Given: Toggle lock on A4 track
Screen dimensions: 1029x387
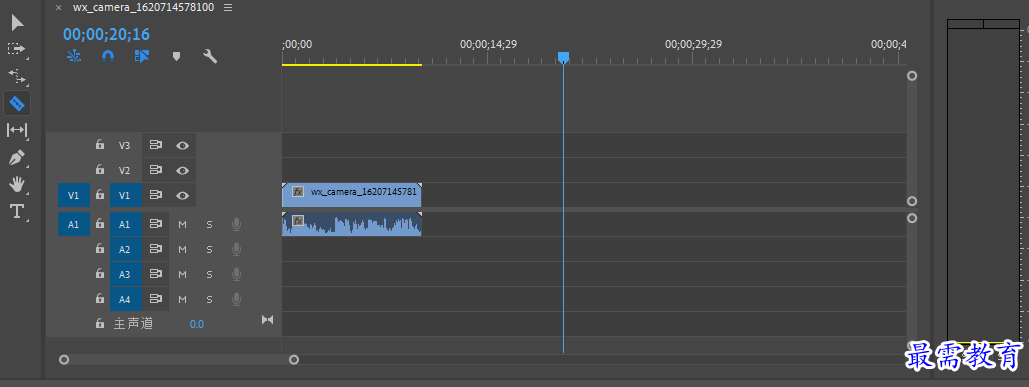Looking at the screenshot, I should [100, 299].
